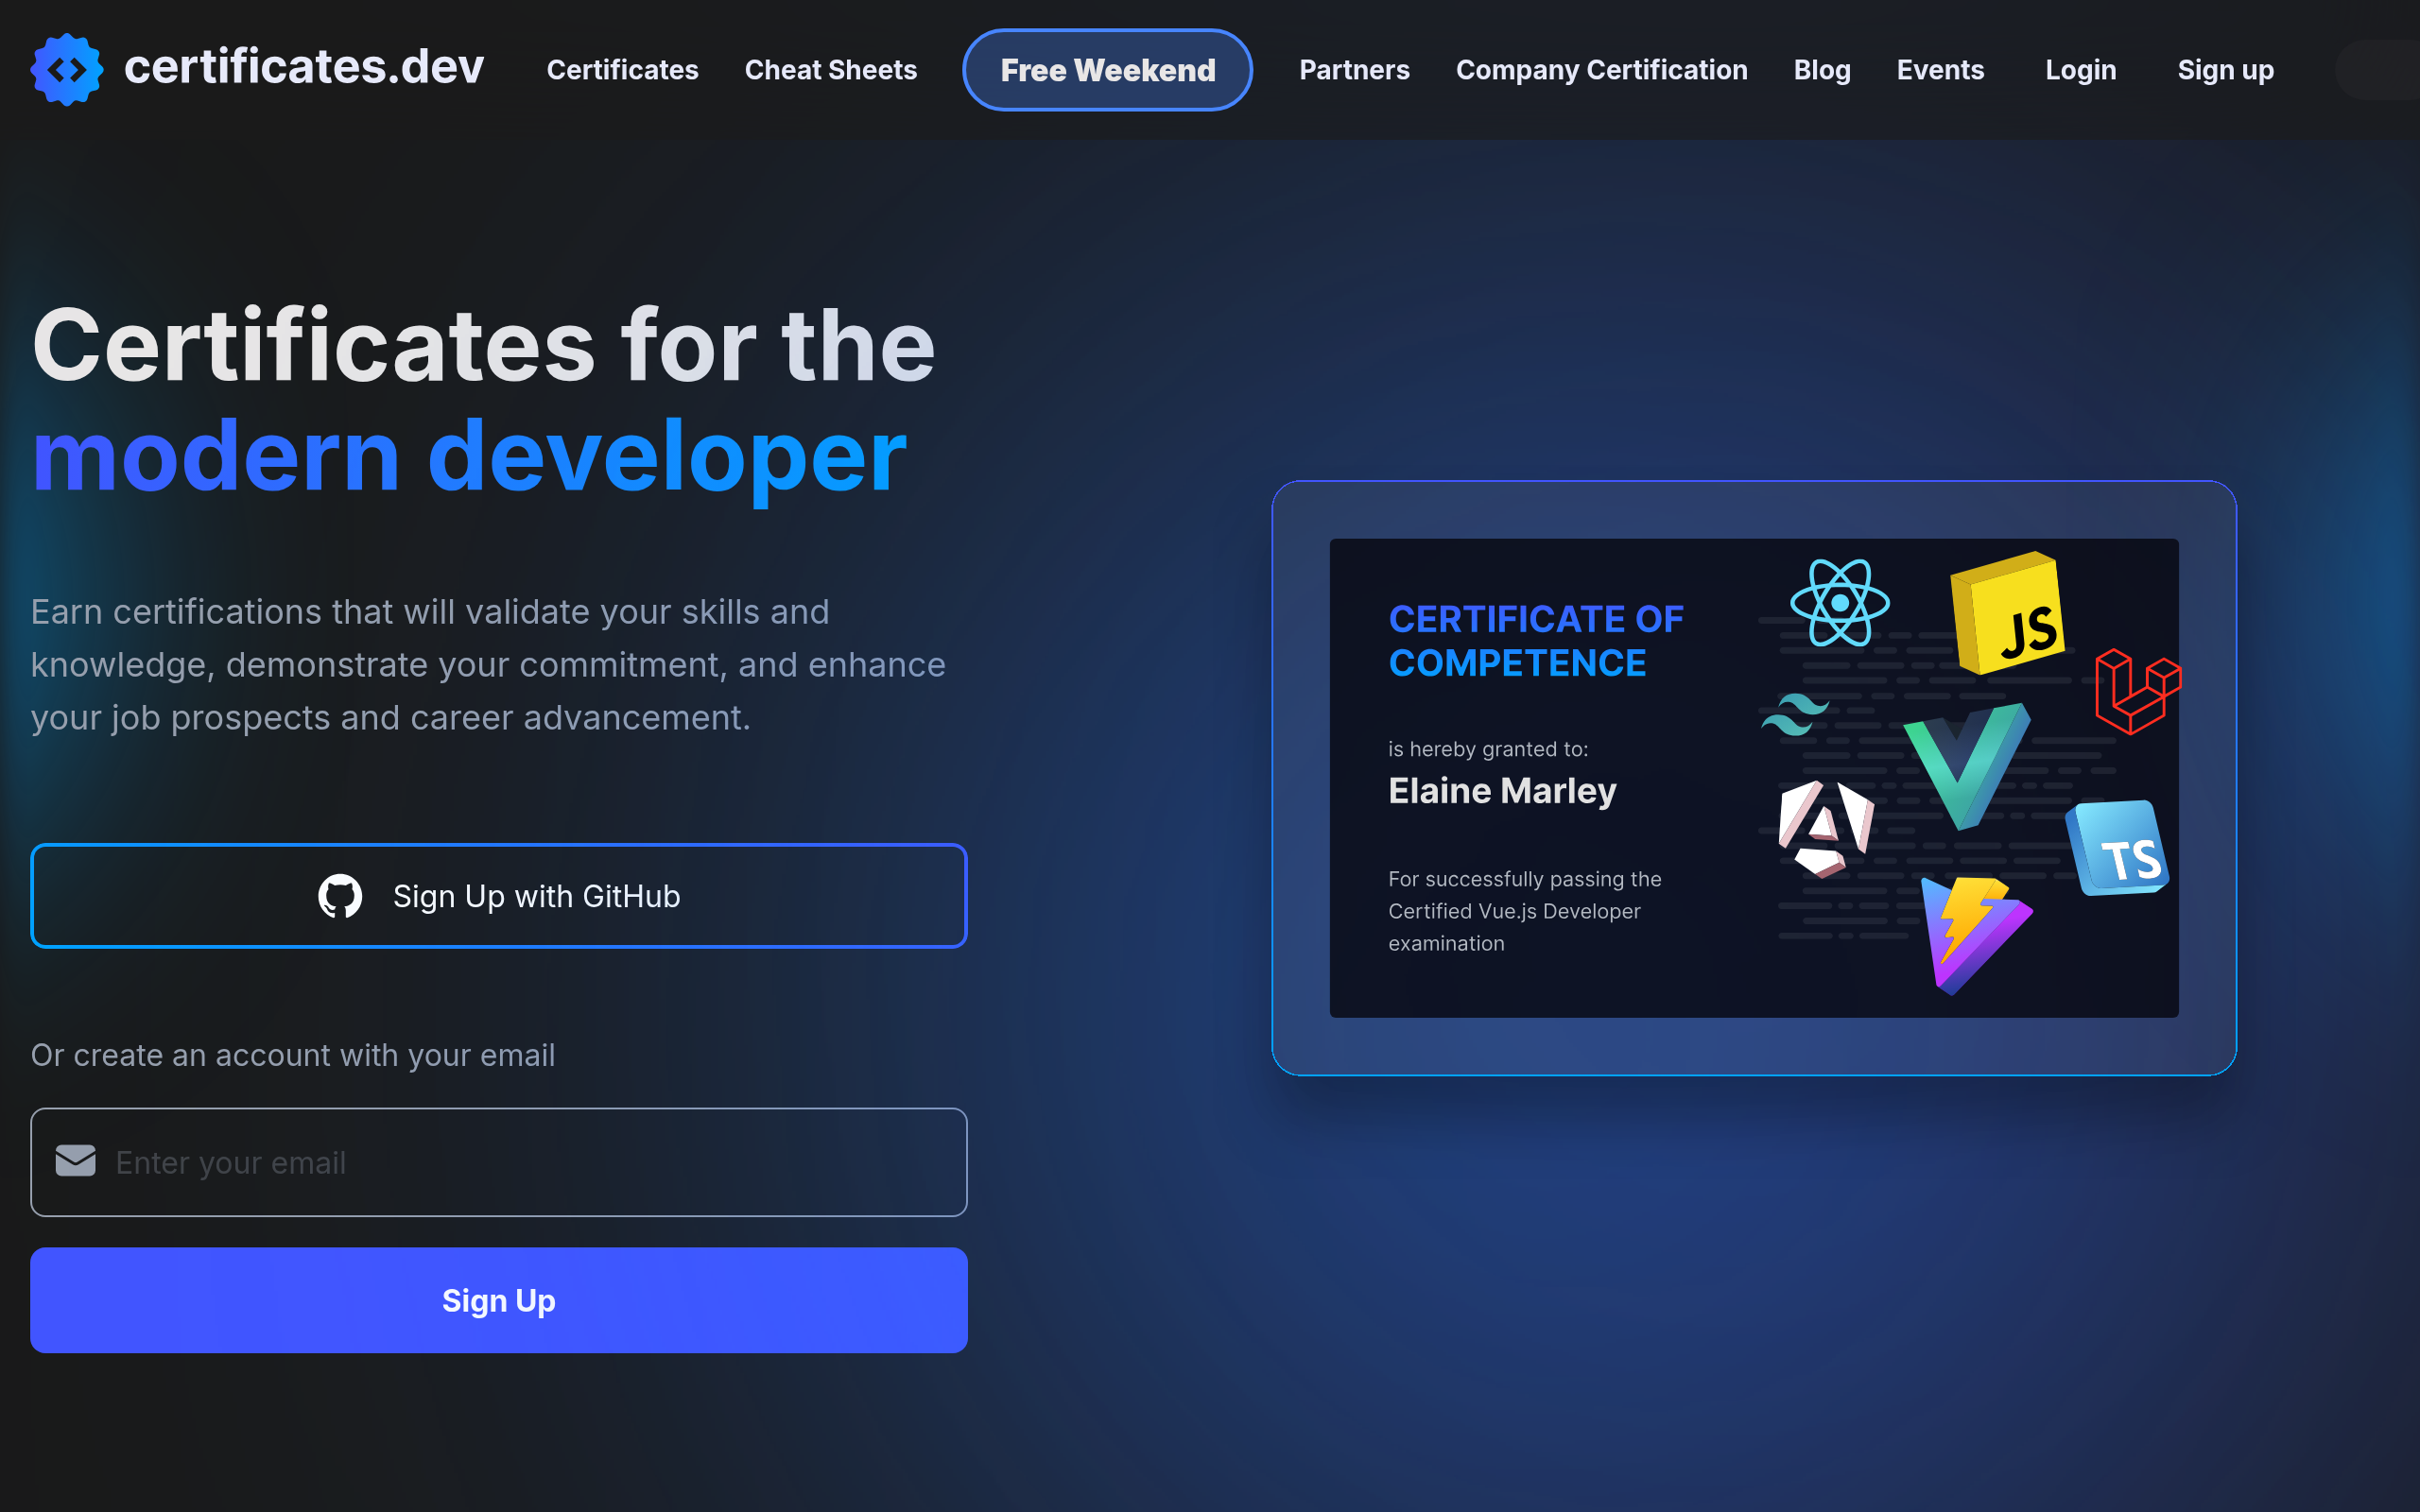2420x1512 pixels.
Task: Click the Free Weekend pill button
Action: 1107,70
